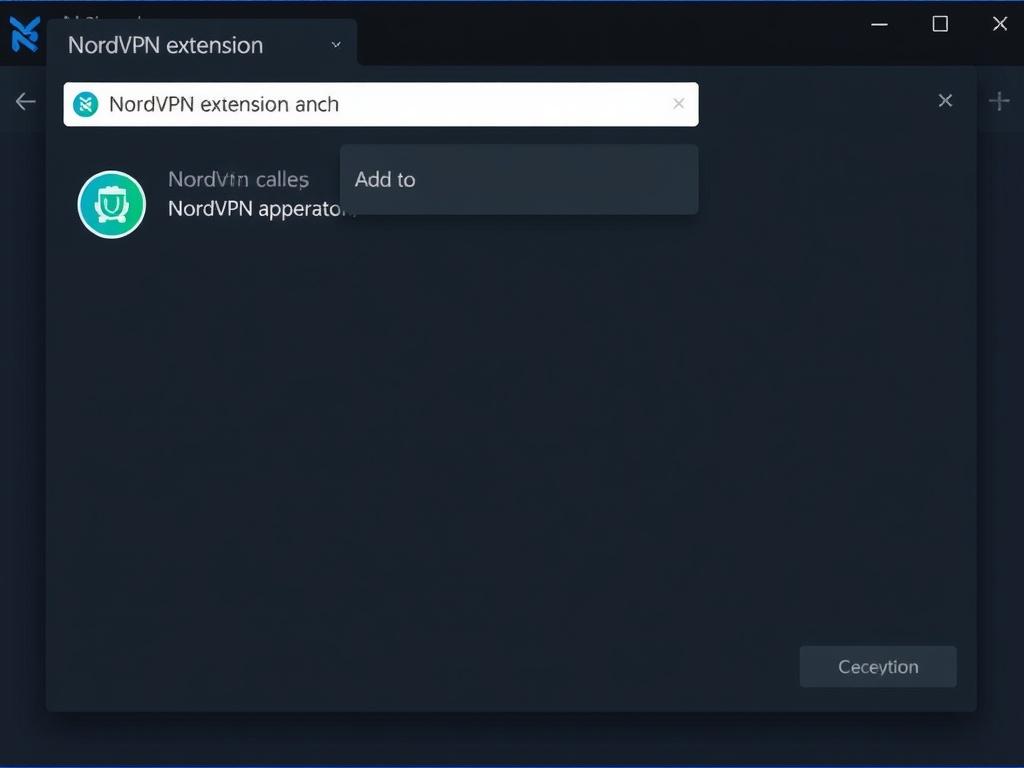Close the search panel with X
This screenshot has height=768, width=1024.
(x=945, y=101)
